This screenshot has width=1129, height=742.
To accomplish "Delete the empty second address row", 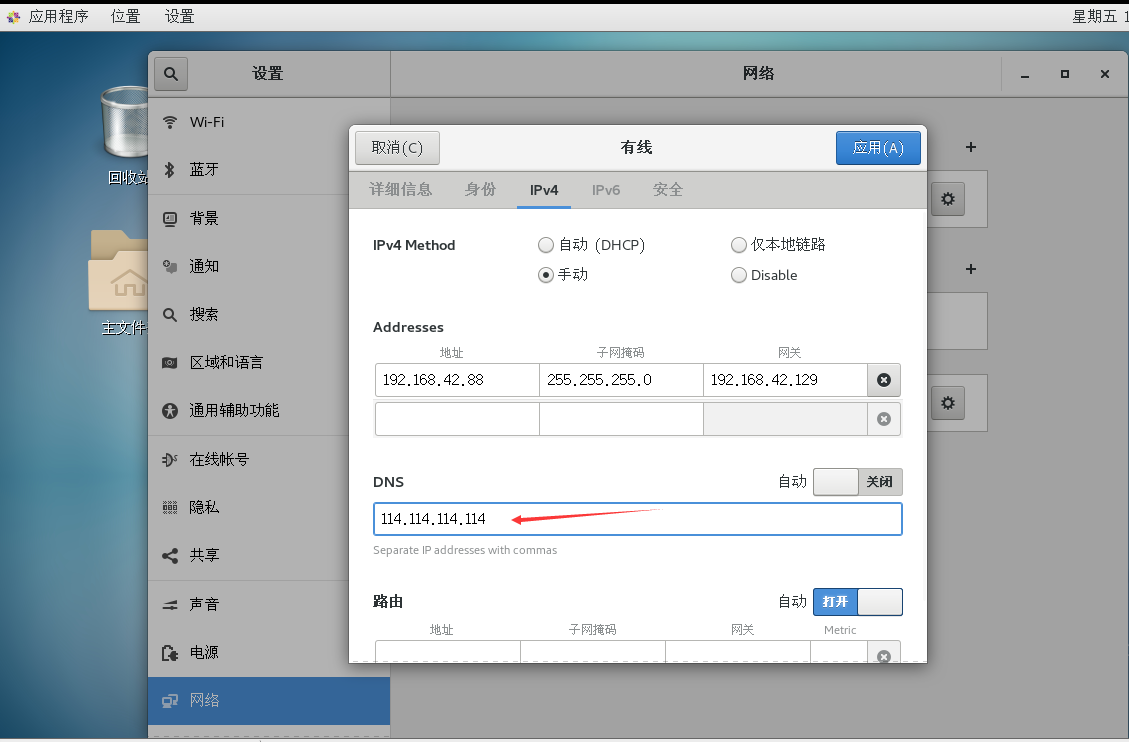I will point(884,419).
